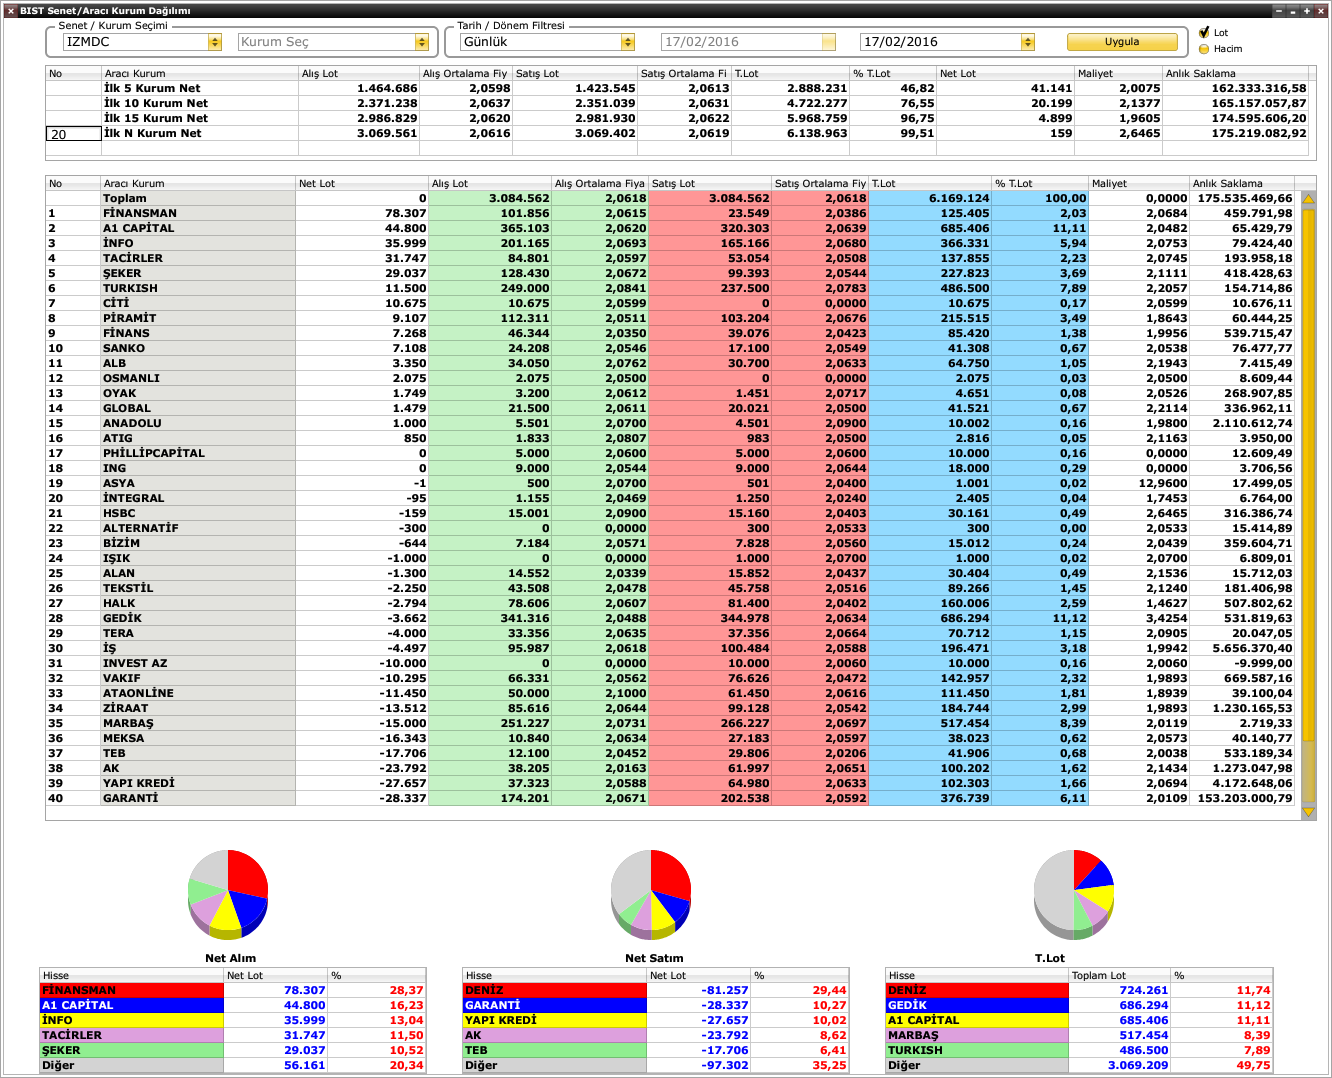Edit the 20 value in İlk N Kurum row
This screenshot has height=1078, width=1332.
74,134
